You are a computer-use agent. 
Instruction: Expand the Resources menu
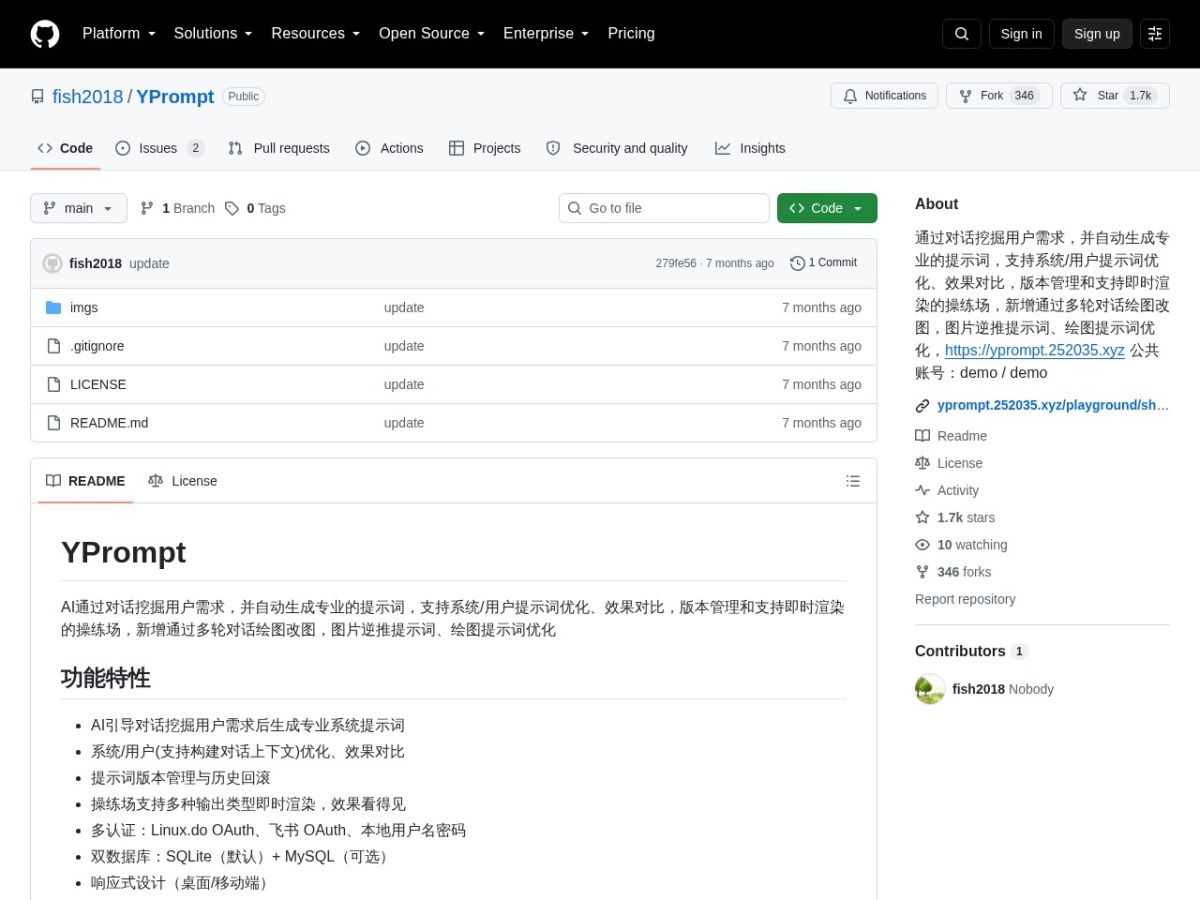[315, 34]
